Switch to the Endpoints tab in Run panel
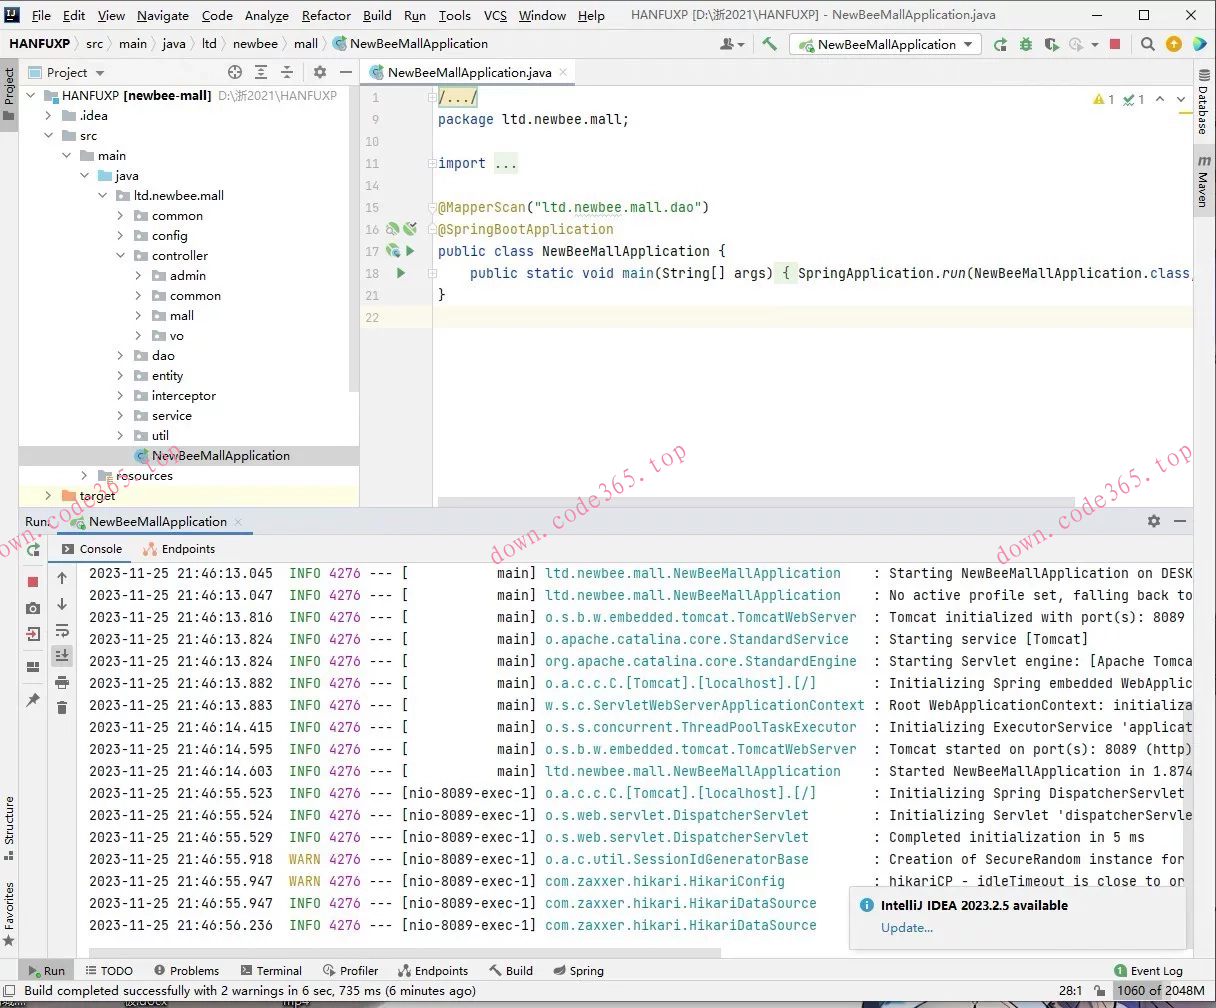Viewport: 1216px width, 1008px height. click(179, 549)
